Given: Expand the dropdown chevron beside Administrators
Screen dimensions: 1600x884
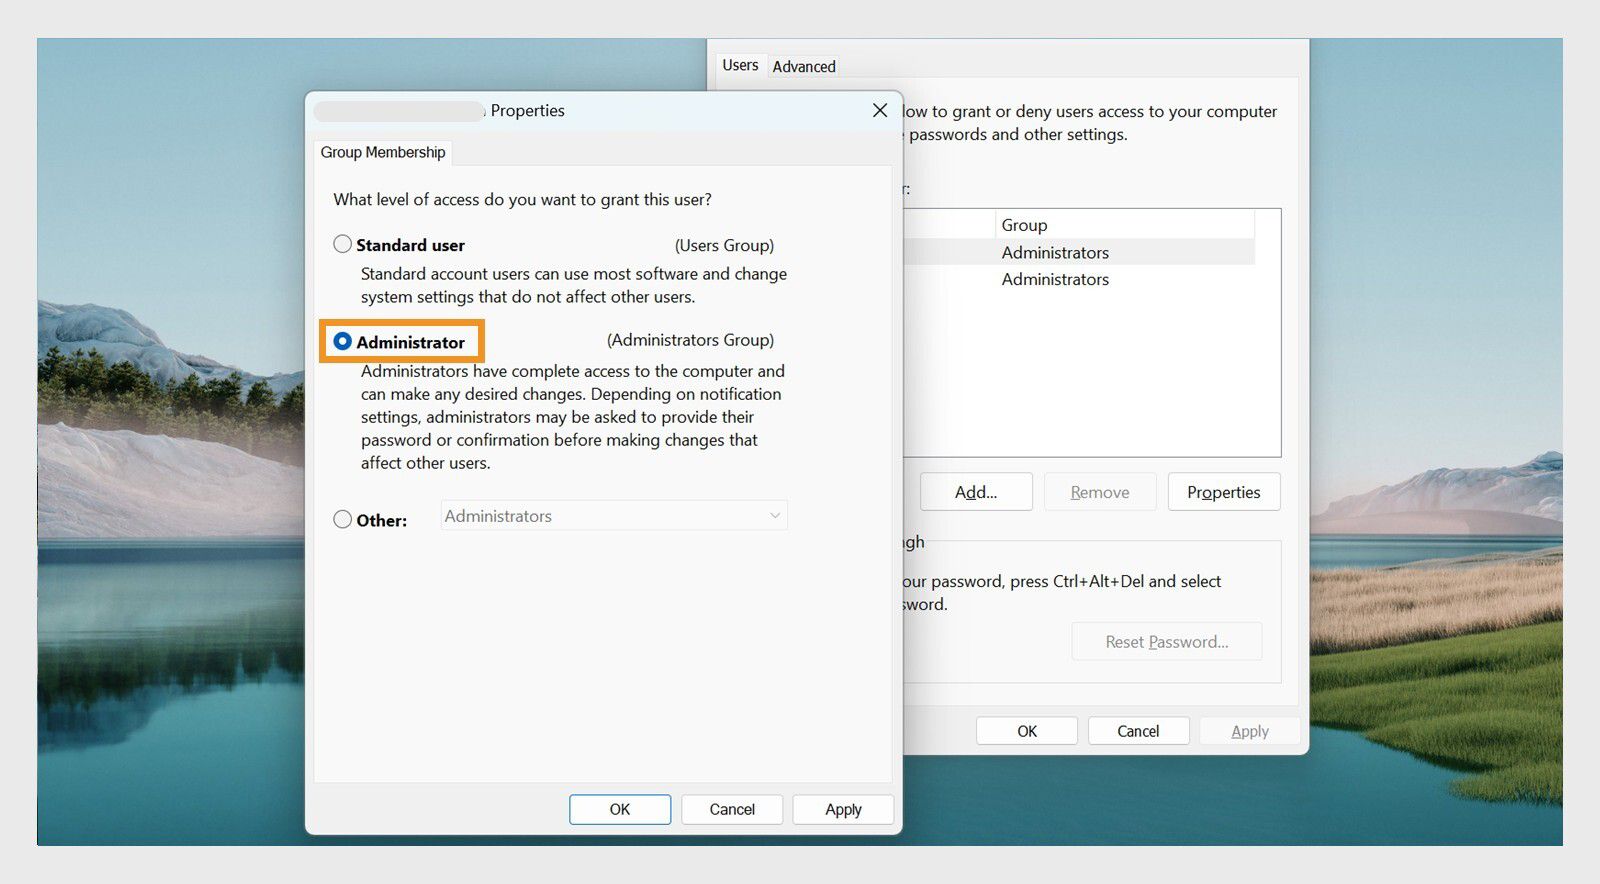Looking at the screenshot, I should click(774, 516).
